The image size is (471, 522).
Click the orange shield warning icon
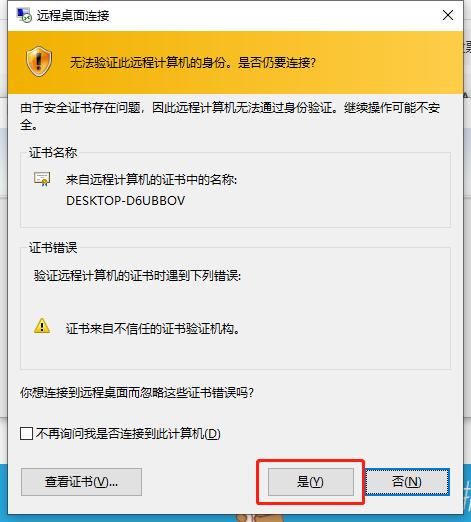[39, 61]
